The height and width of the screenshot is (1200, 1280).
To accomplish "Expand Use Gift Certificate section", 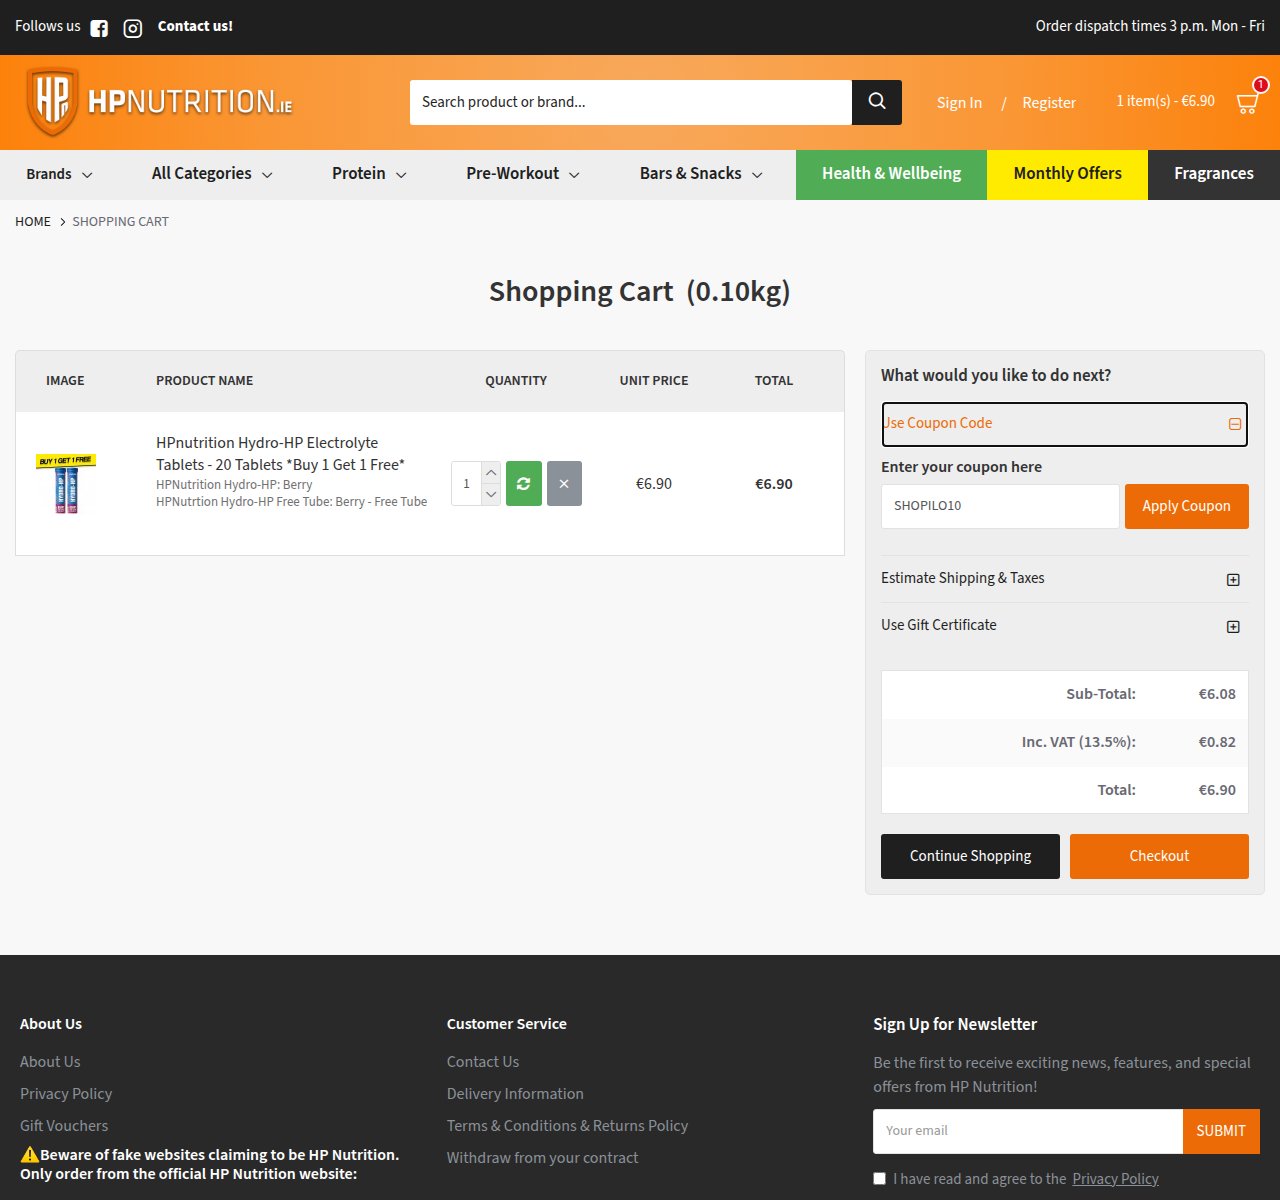I will pyautogui.click(x=1065, y=626).
